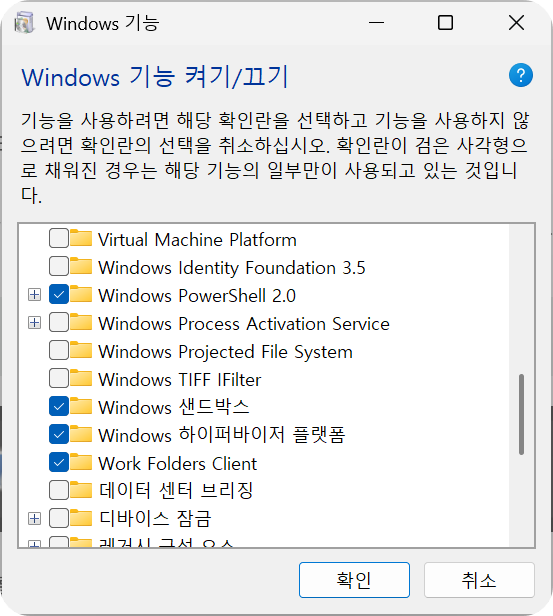
Task: Check the 데이터 센터 브리징 checkbox
Action: point(59,490)
